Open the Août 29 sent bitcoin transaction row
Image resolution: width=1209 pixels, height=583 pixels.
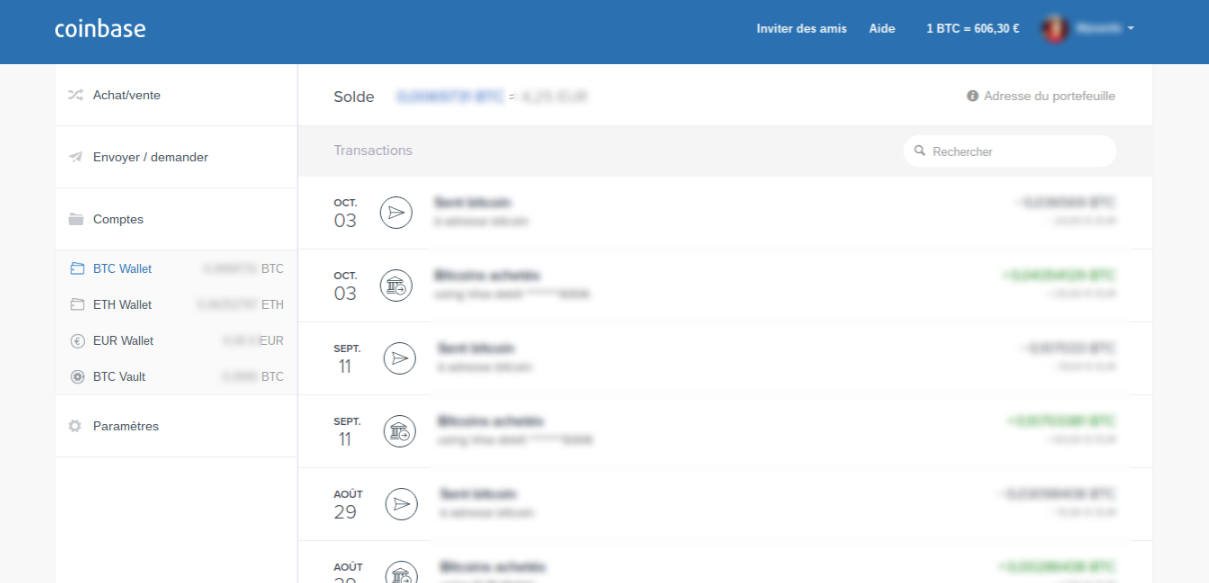coord(725,504)
